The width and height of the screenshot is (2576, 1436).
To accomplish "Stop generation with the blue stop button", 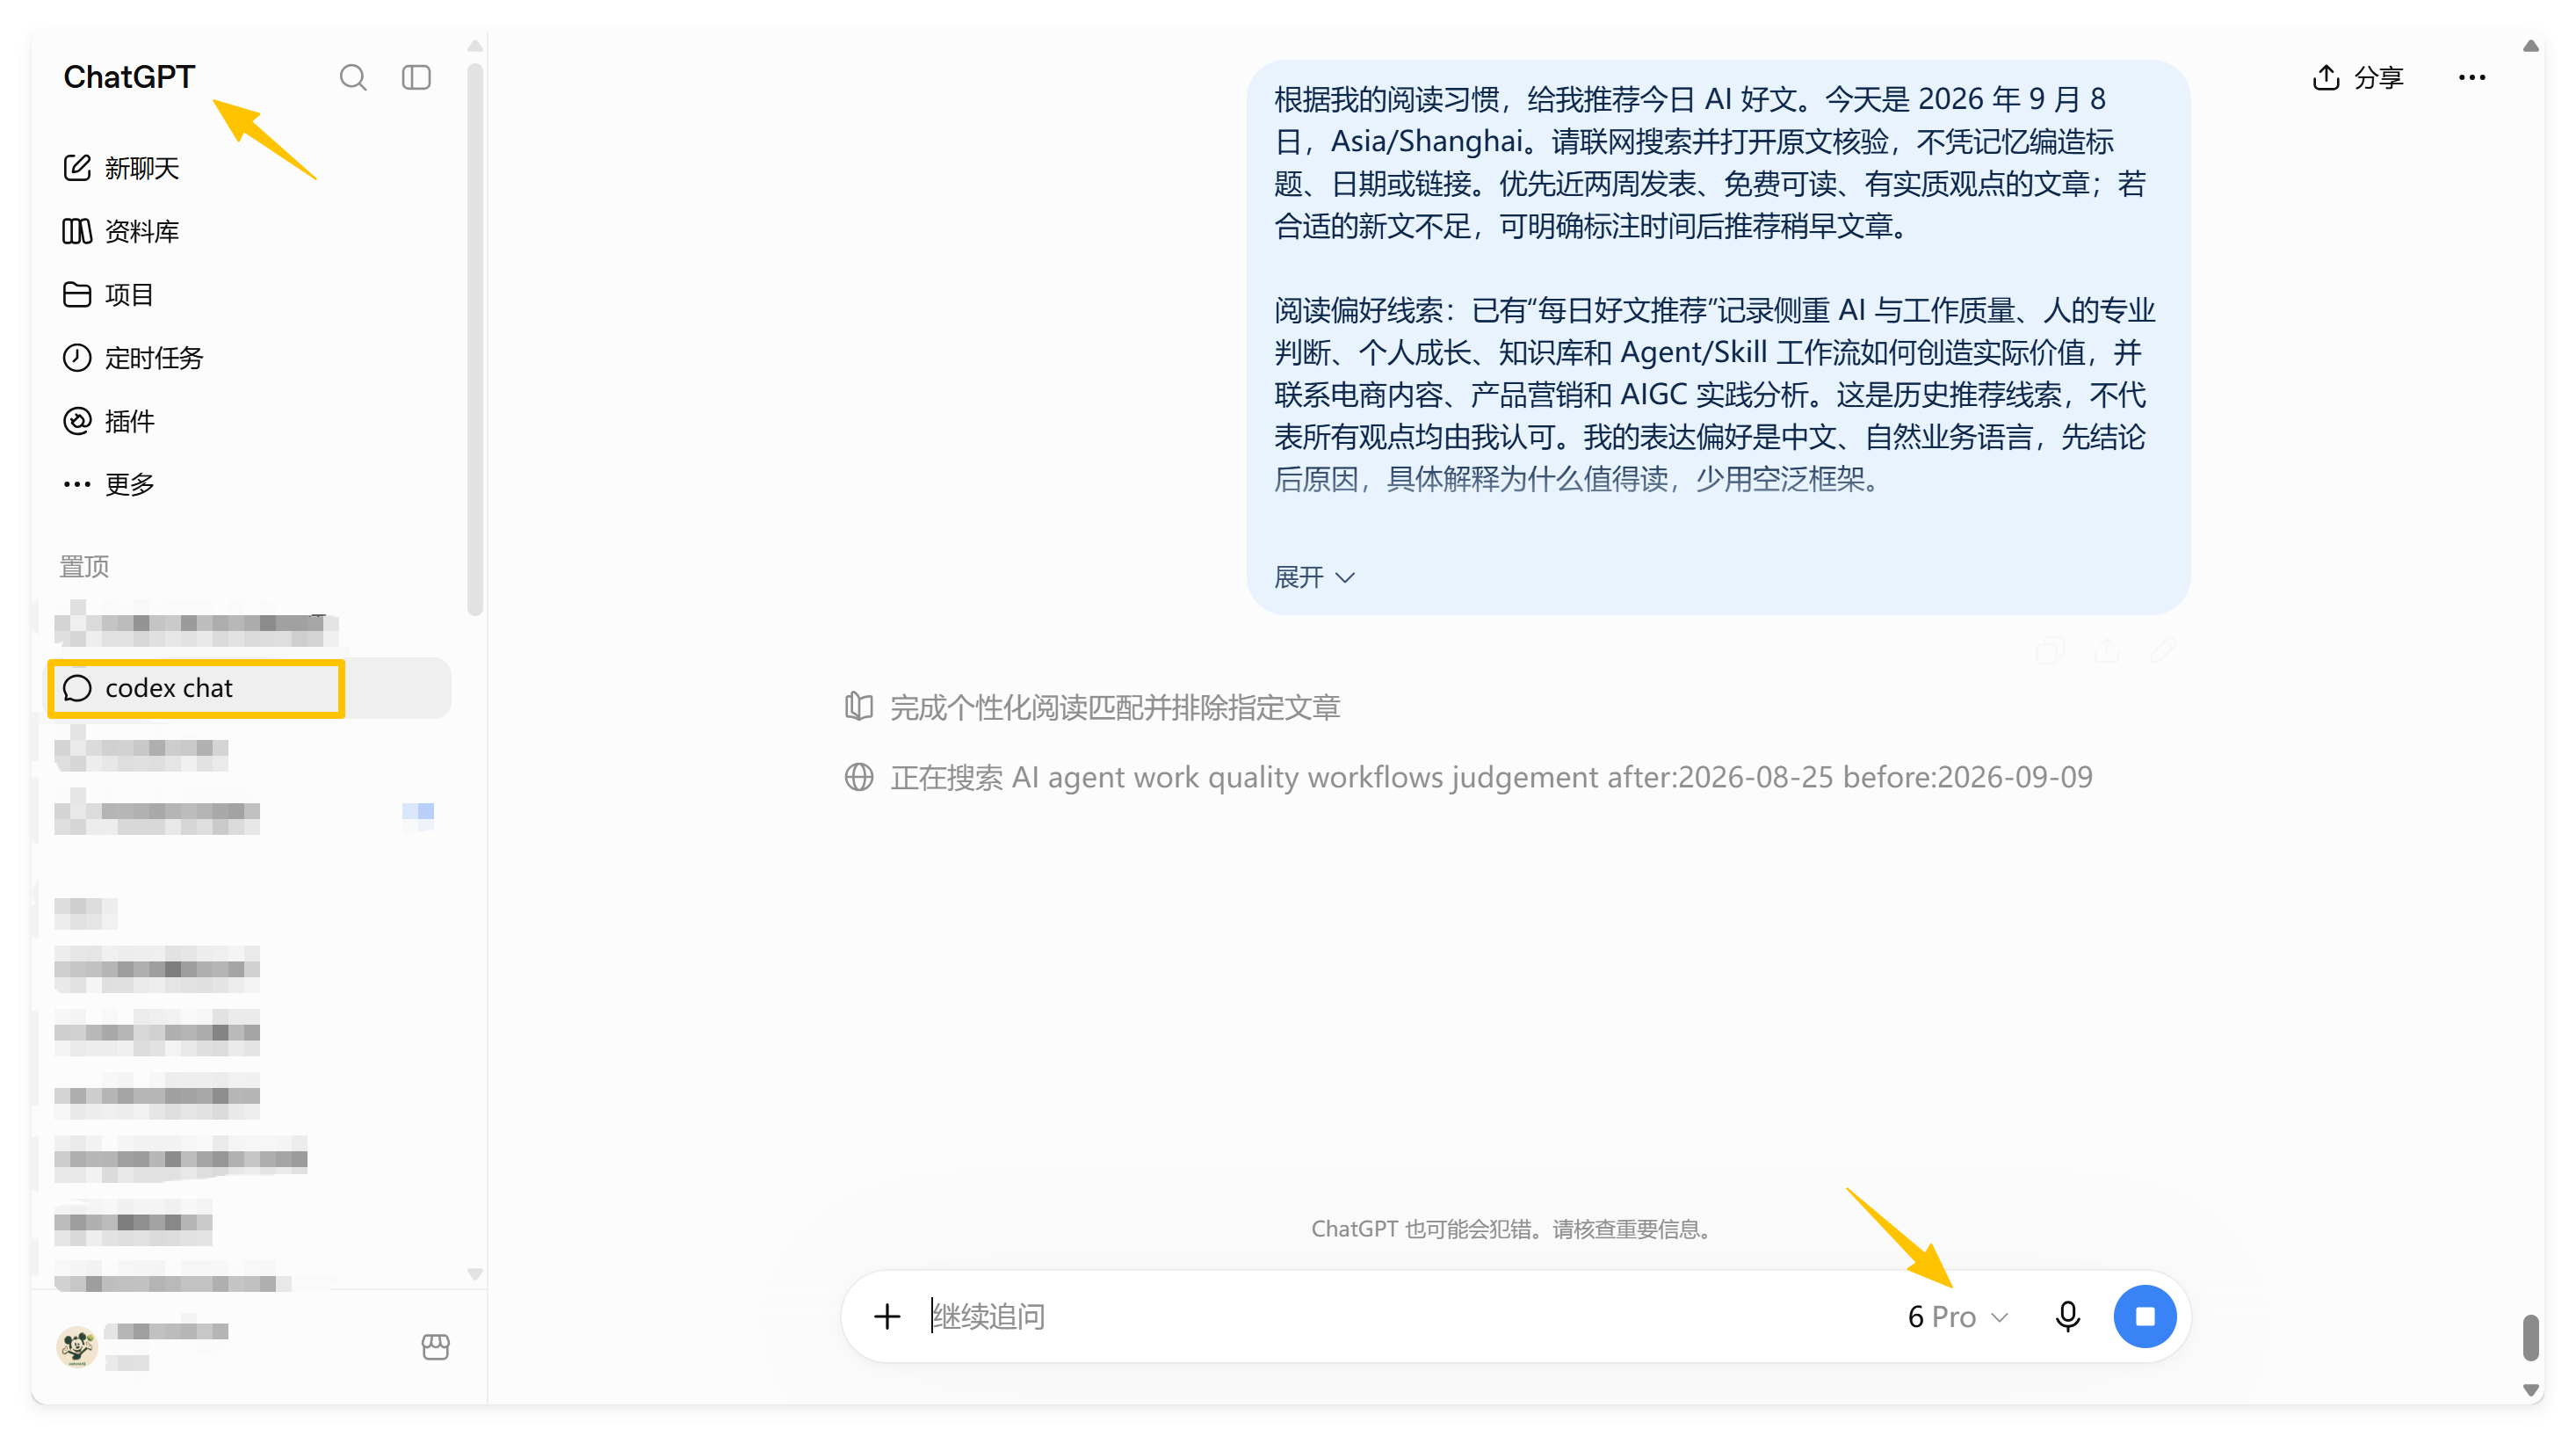I will (x=2144, y=1316).
